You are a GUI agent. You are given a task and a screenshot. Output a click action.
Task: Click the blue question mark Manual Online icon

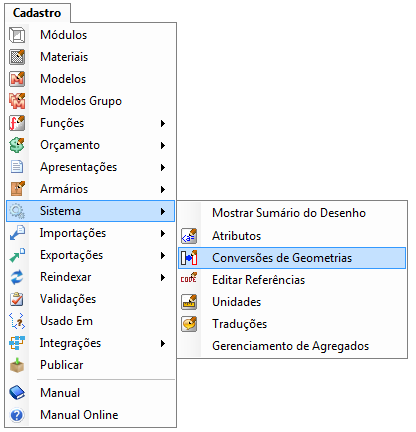pyautogui.click(x=17, y=415)
